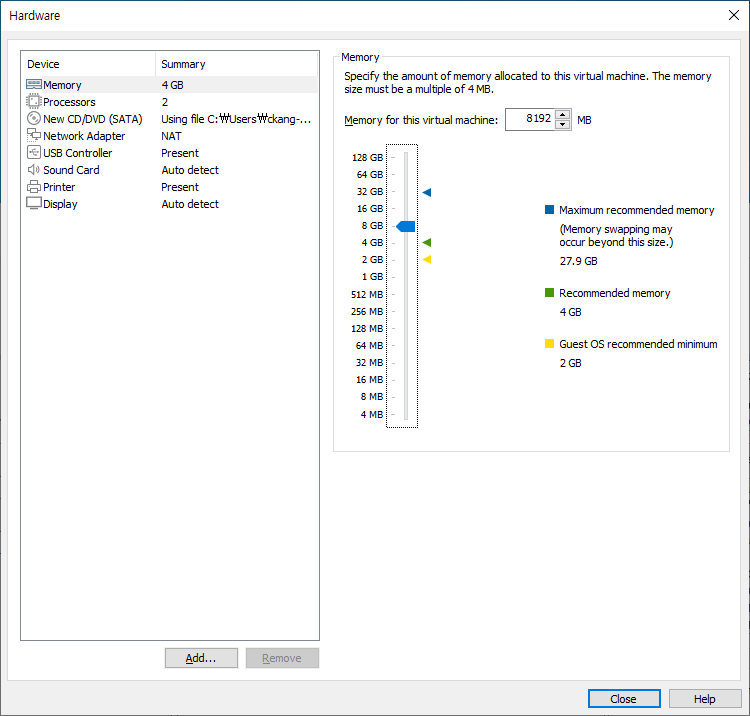The height and width of the screenshot is (716, 750).
Task: Select the Printer device
Action: 171,187
